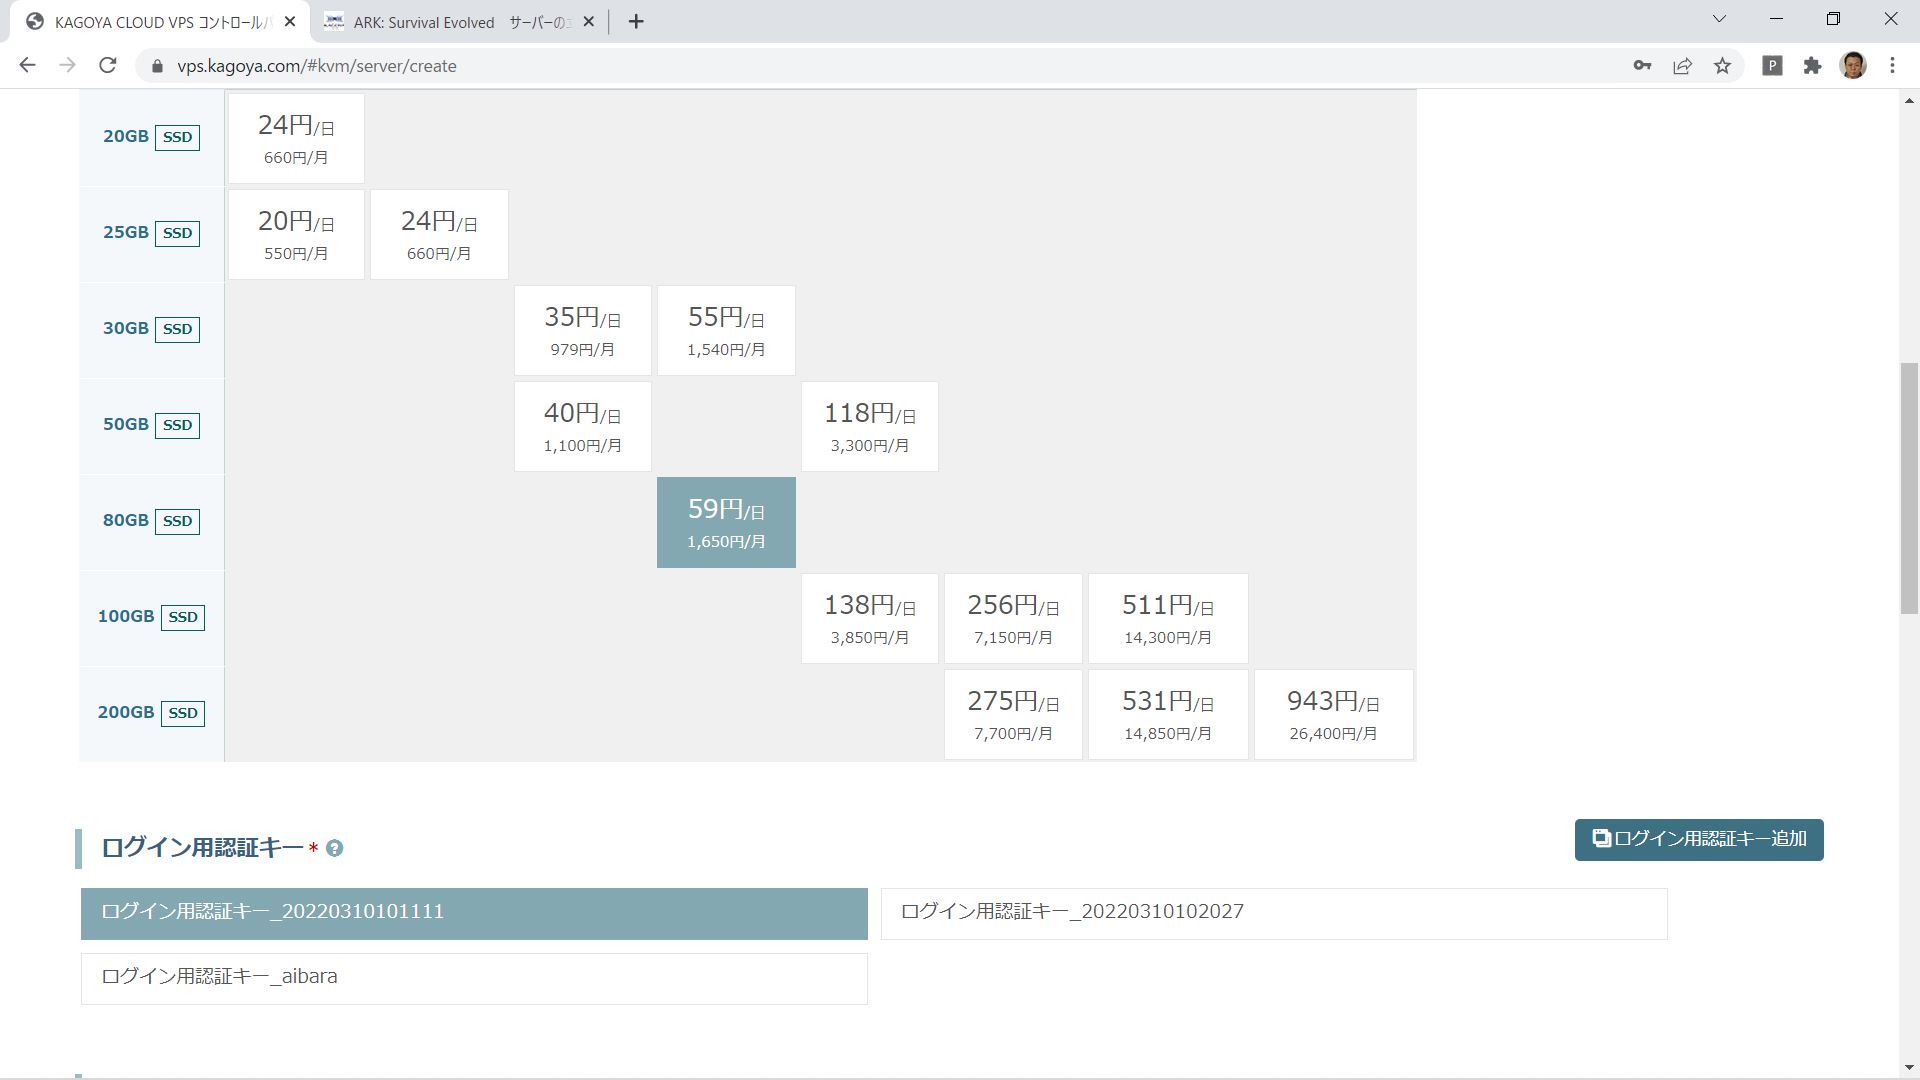1920x1080 pixels.
Task: Click the share page icon
Action: tap(1682, 66)
